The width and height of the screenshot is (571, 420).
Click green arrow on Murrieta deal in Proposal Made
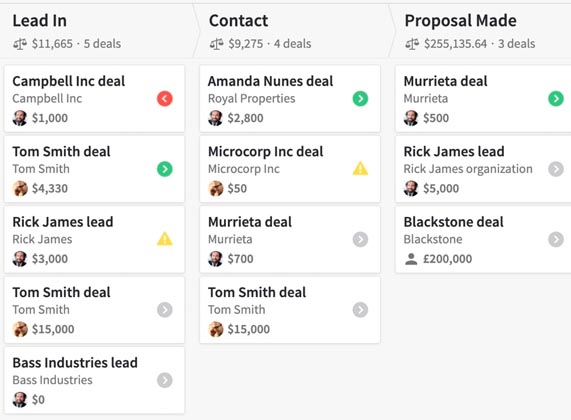click(x=556, y=98)
